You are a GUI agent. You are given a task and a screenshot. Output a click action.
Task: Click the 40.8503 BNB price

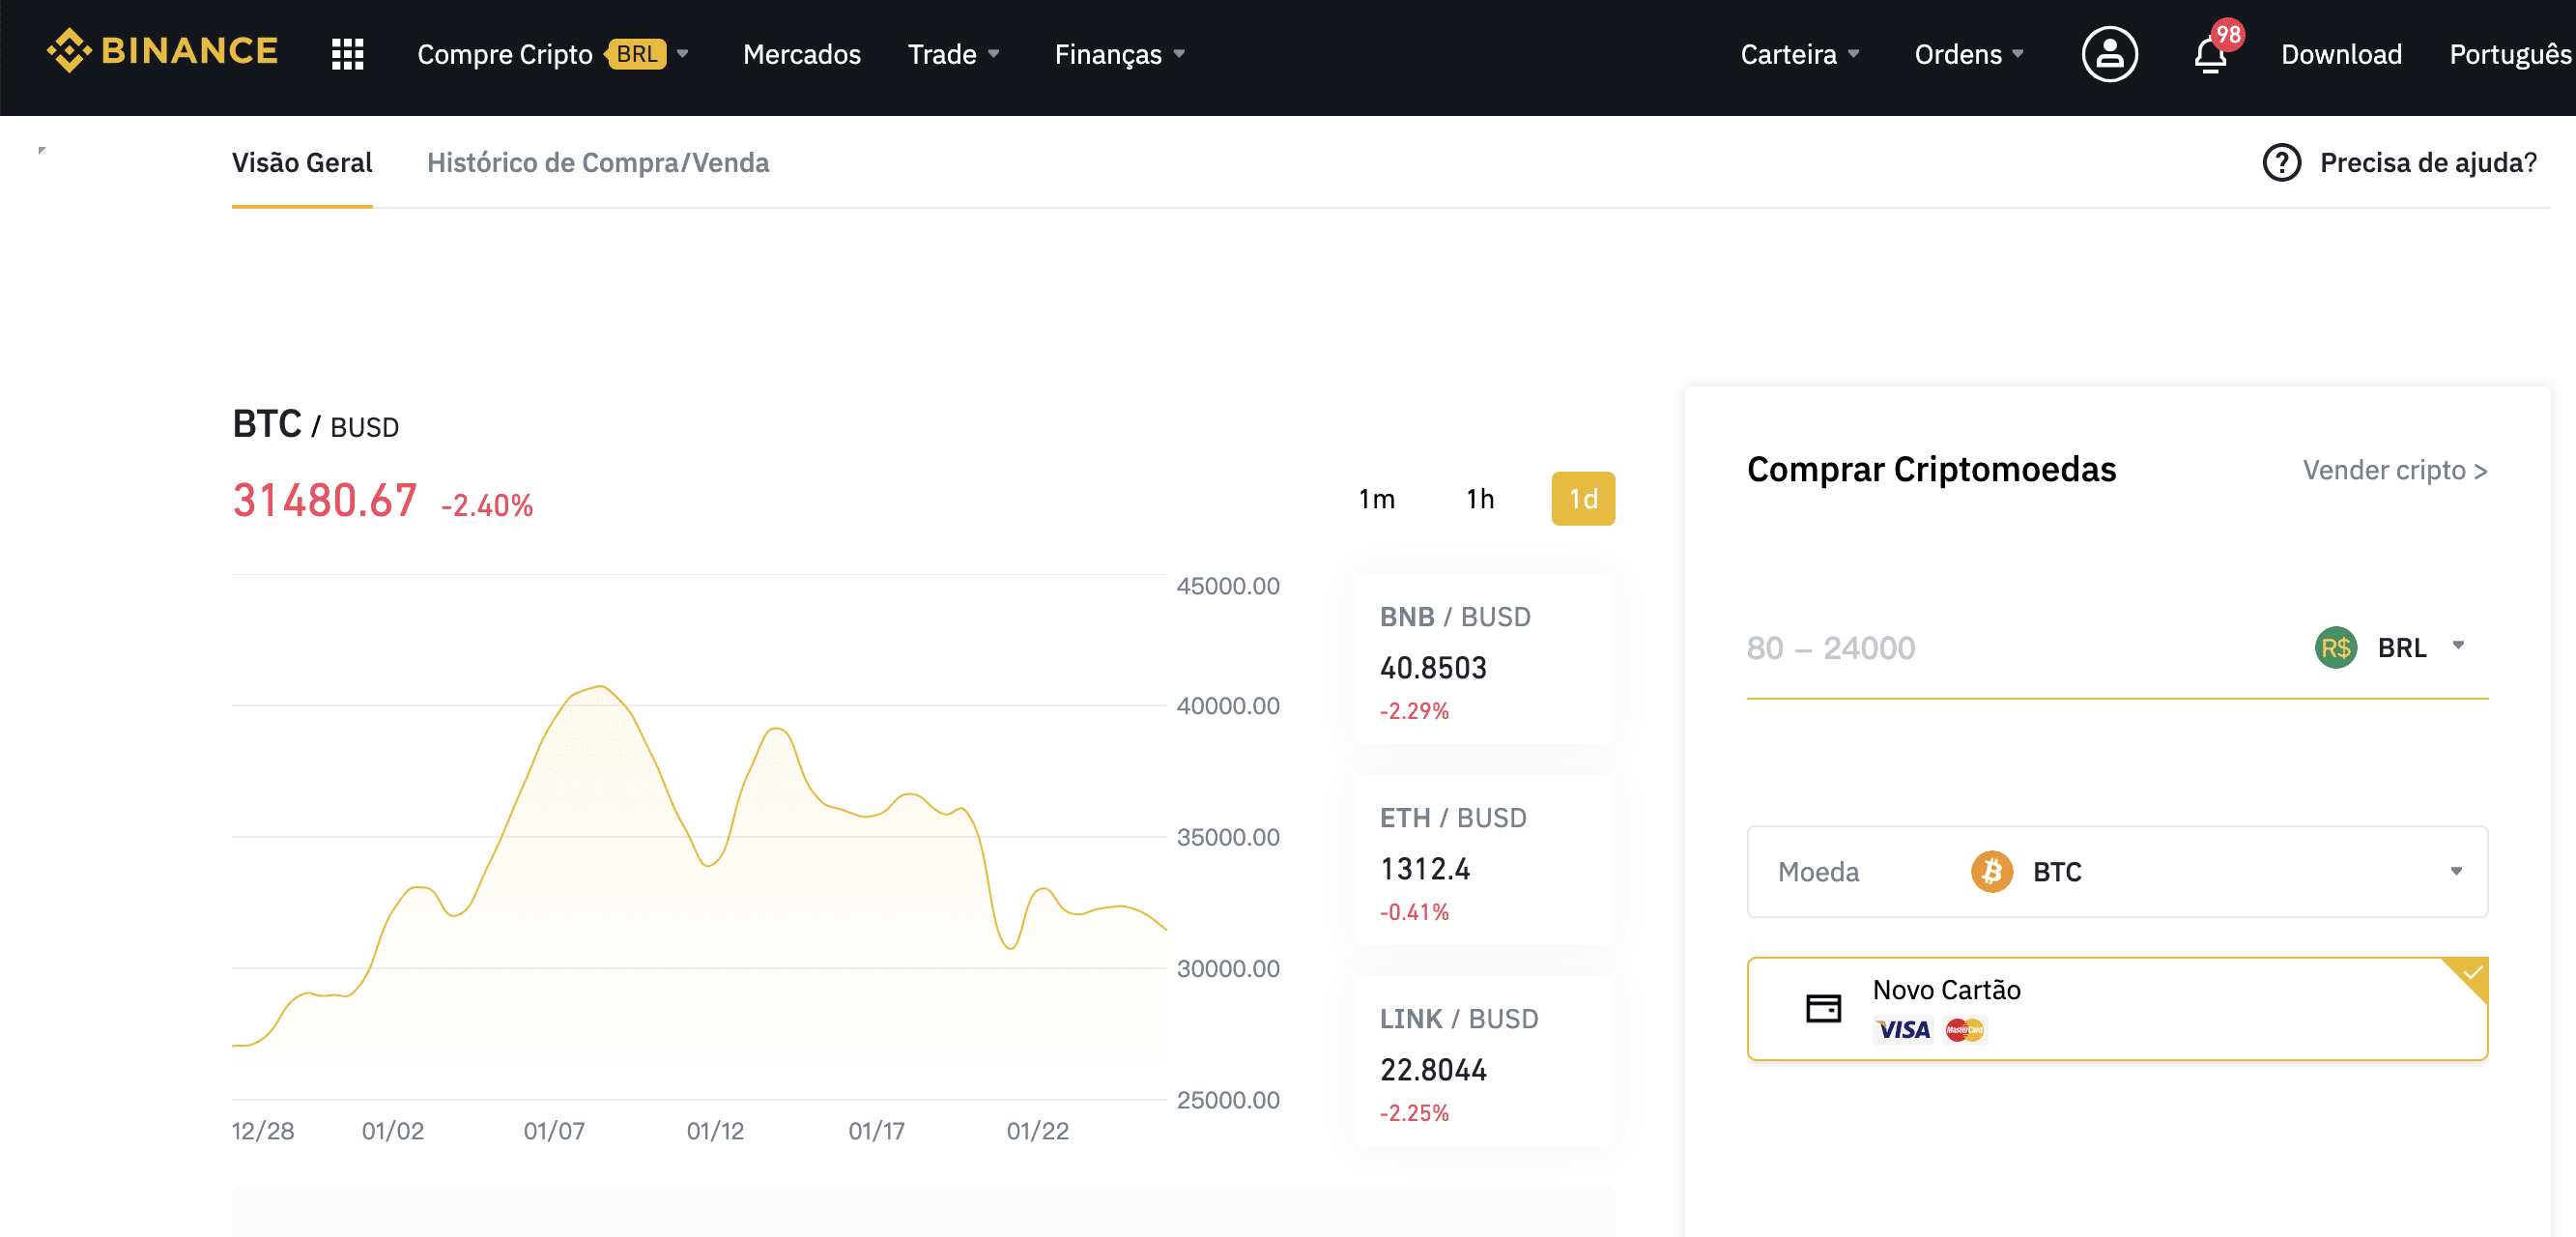(x=1433, y=667)
